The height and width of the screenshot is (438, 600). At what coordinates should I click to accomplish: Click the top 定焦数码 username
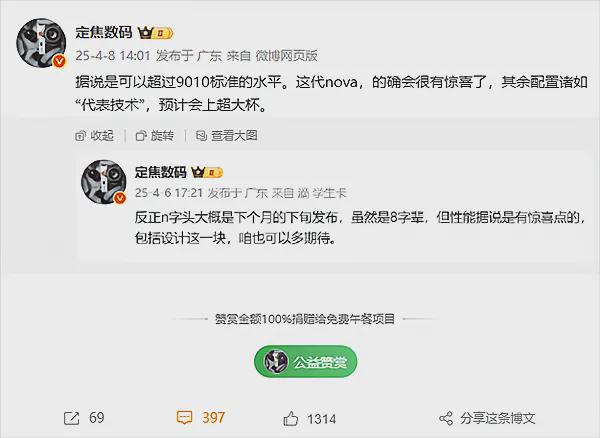[x=104, y=32]
